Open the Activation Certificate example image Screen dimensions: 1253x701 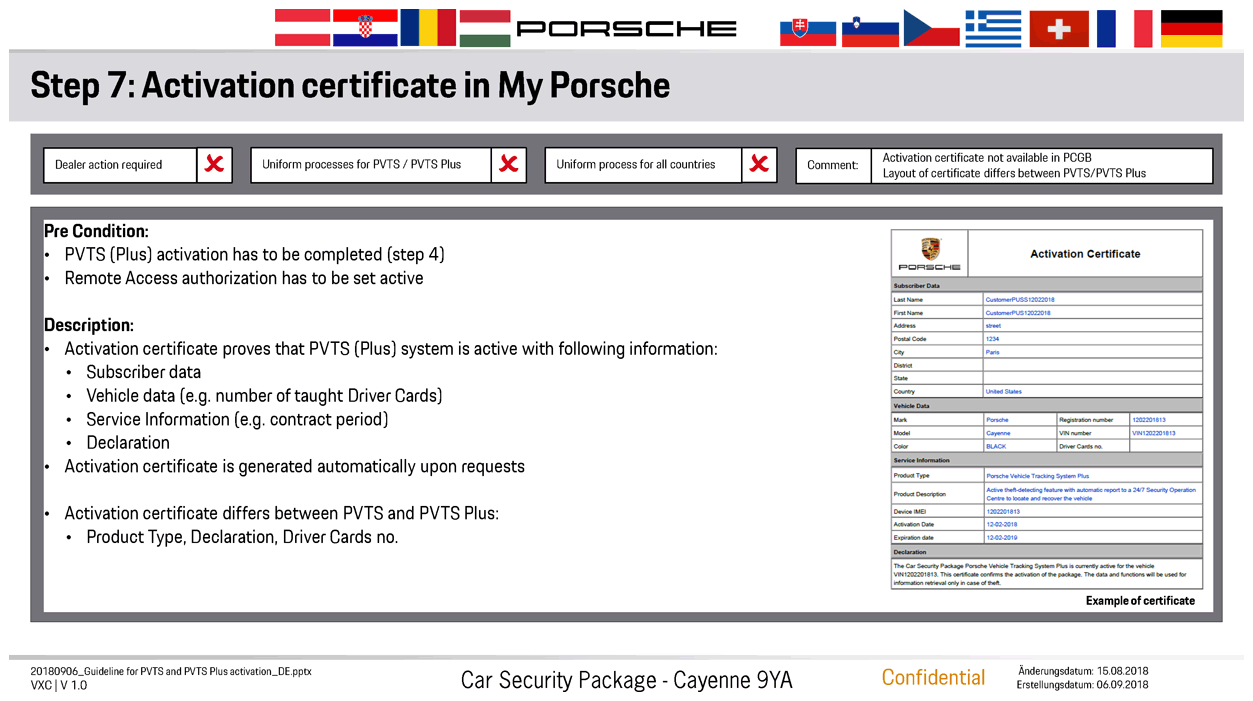coord(1047,410)
